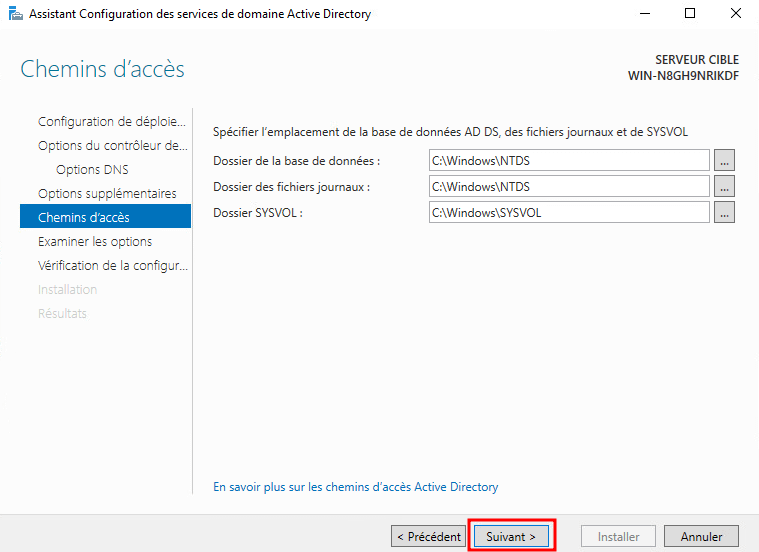Image resolution: width=759 pixels, height=552 pixels.
Task: Focus the log files folder path field
Action: (568, 186)
